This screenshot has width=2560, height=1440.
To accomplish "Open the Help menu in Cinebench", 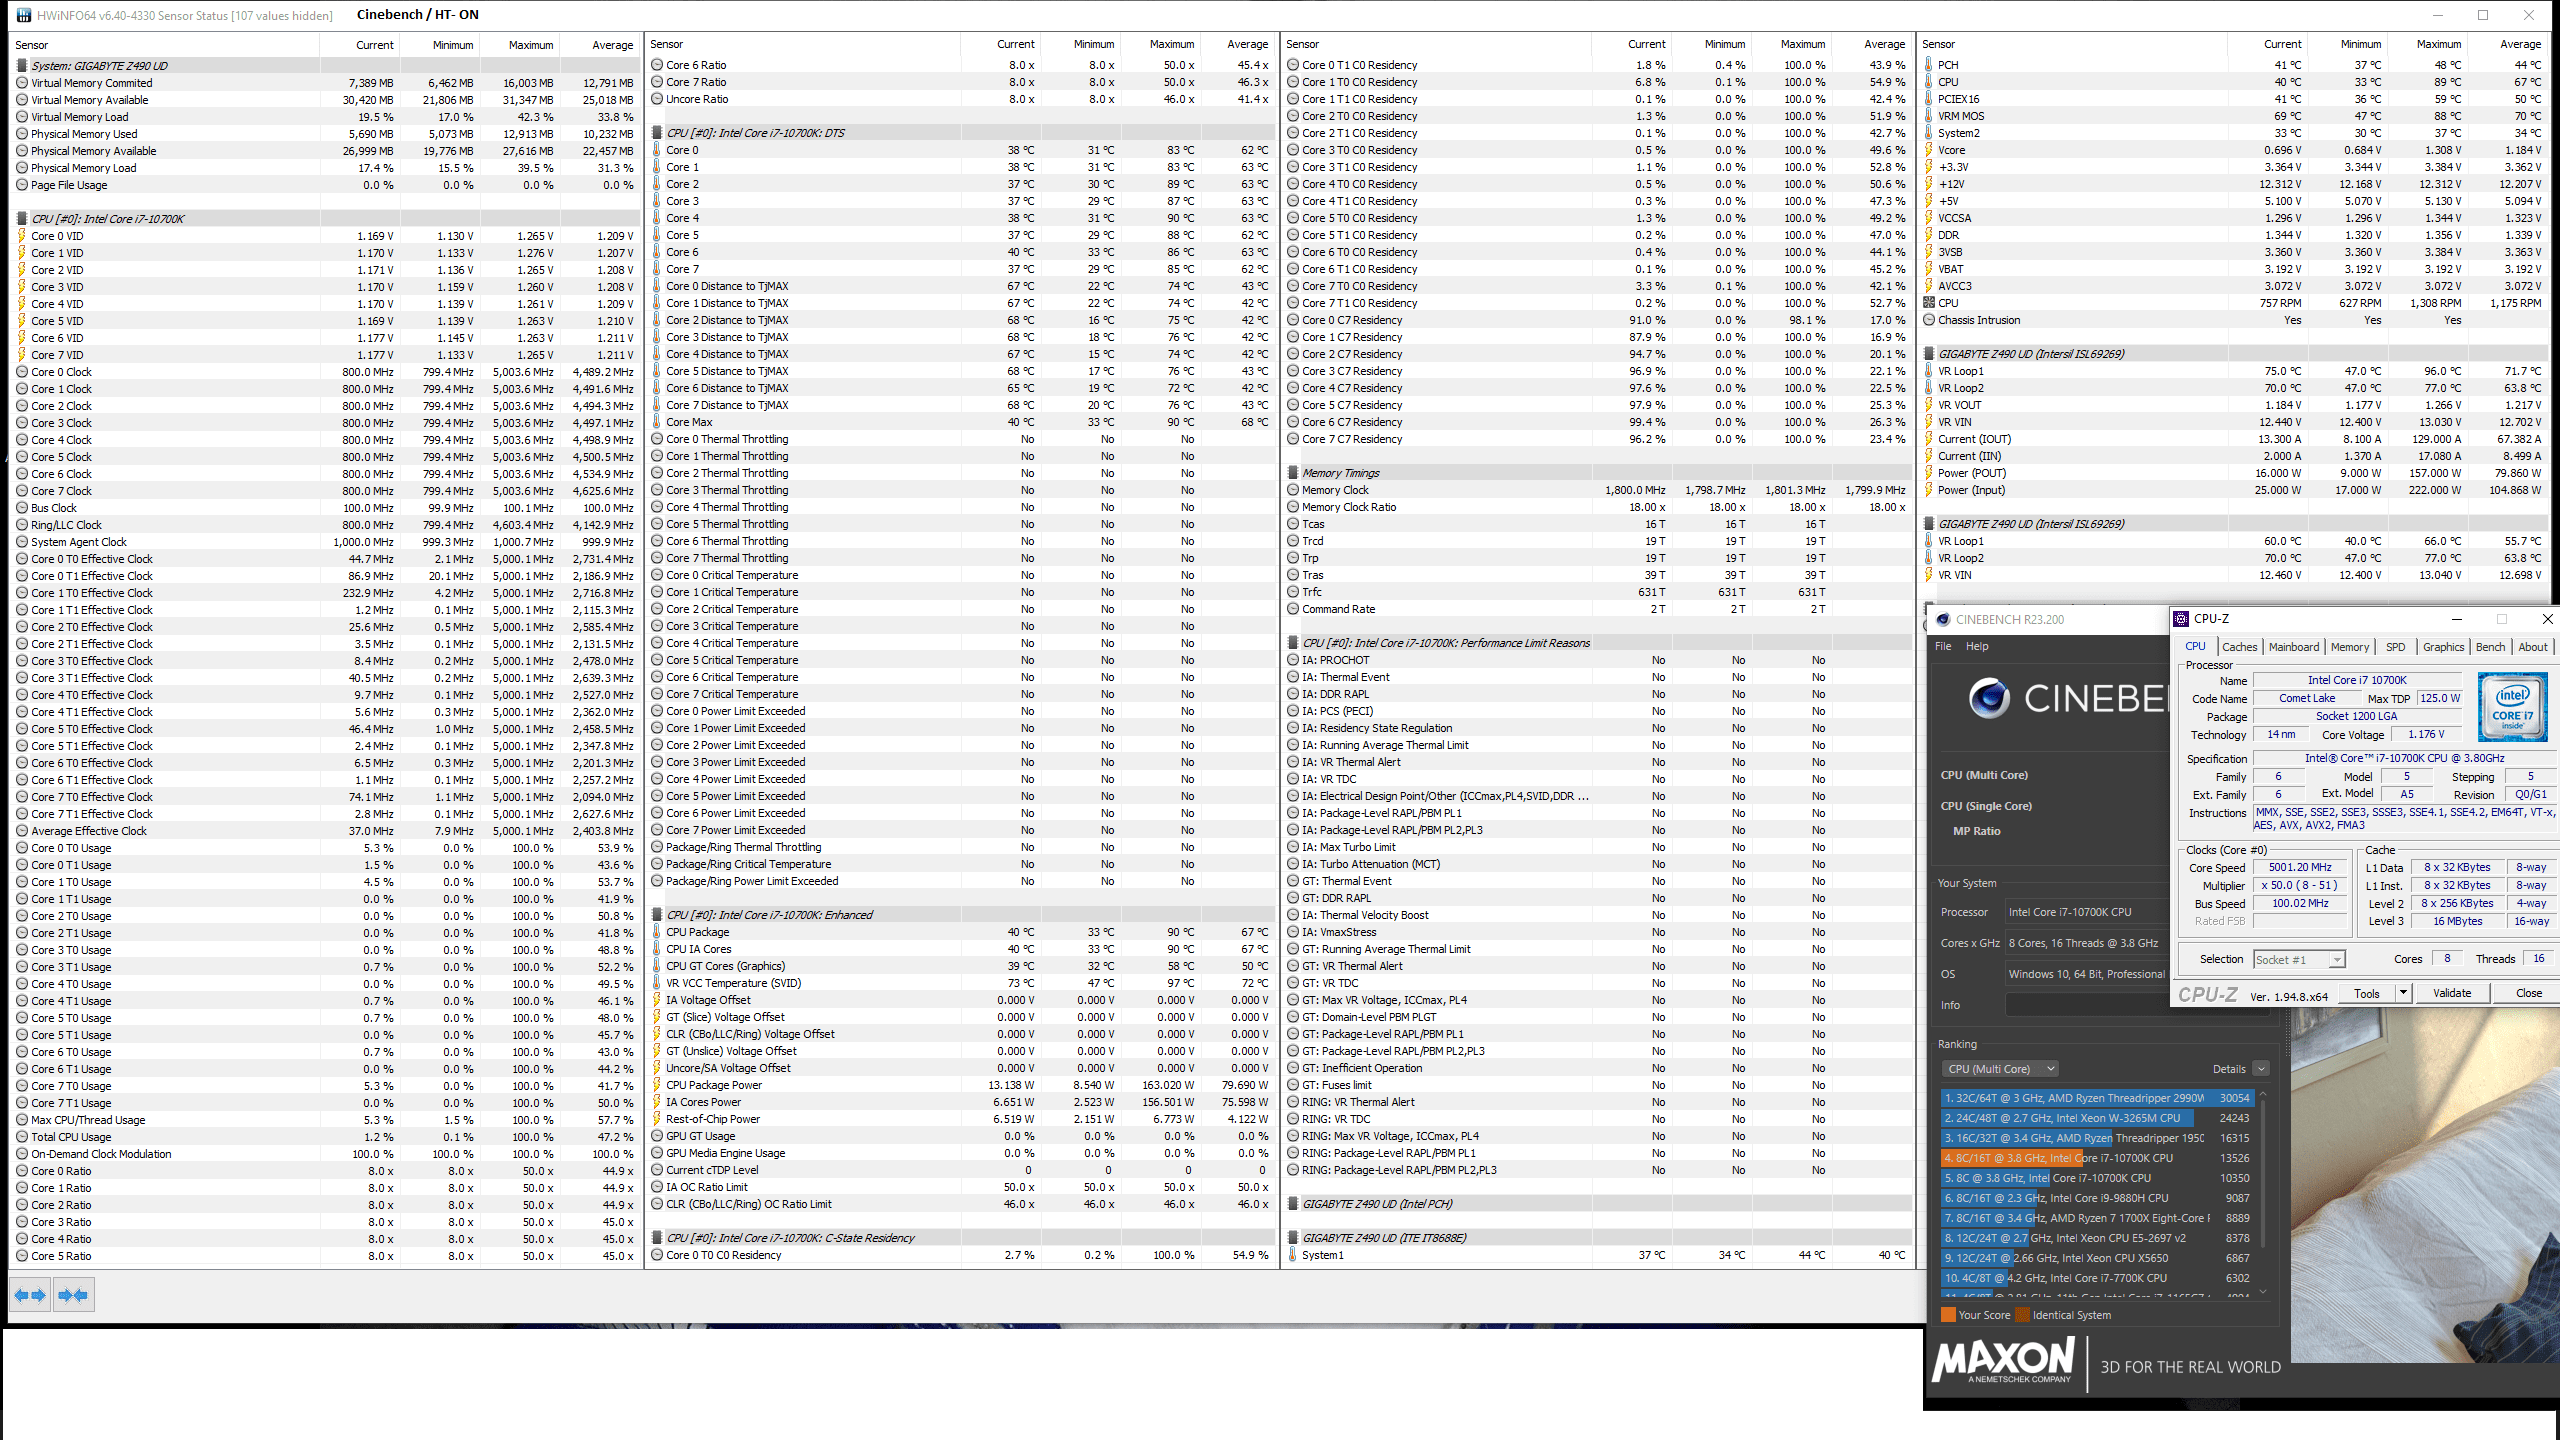I will [x=1977, y=646].
